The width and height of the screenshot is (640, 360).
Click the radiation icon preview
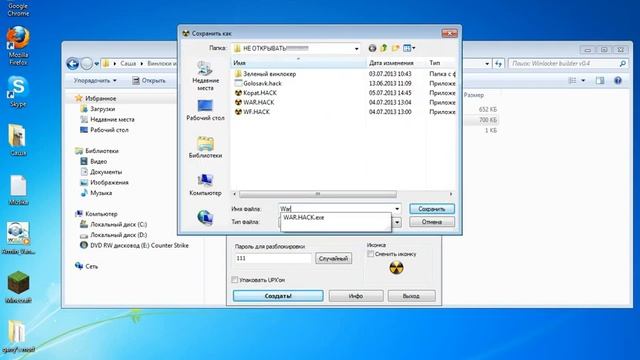point(396,268)
